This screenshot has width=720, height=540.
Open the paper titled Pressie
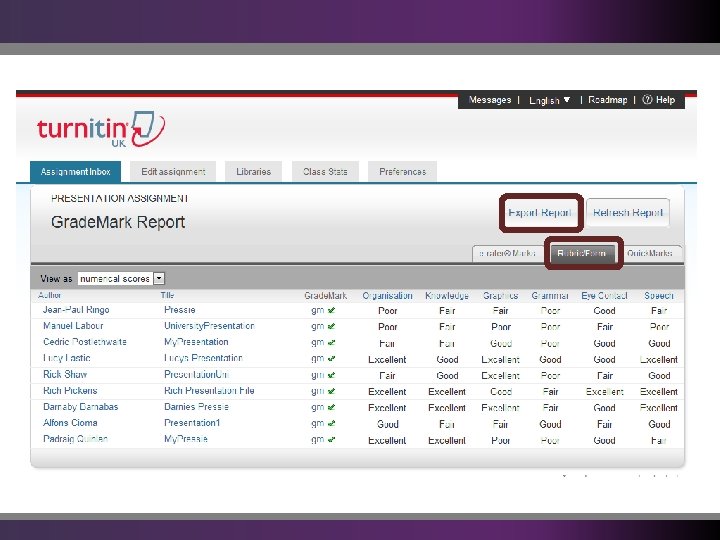point(180,310)
